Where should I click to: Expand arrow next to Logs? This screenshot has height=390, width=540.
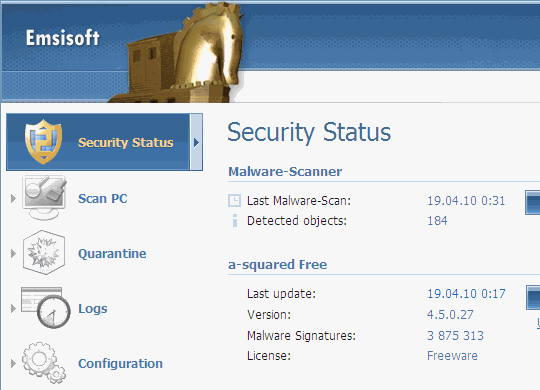point(13,308)
